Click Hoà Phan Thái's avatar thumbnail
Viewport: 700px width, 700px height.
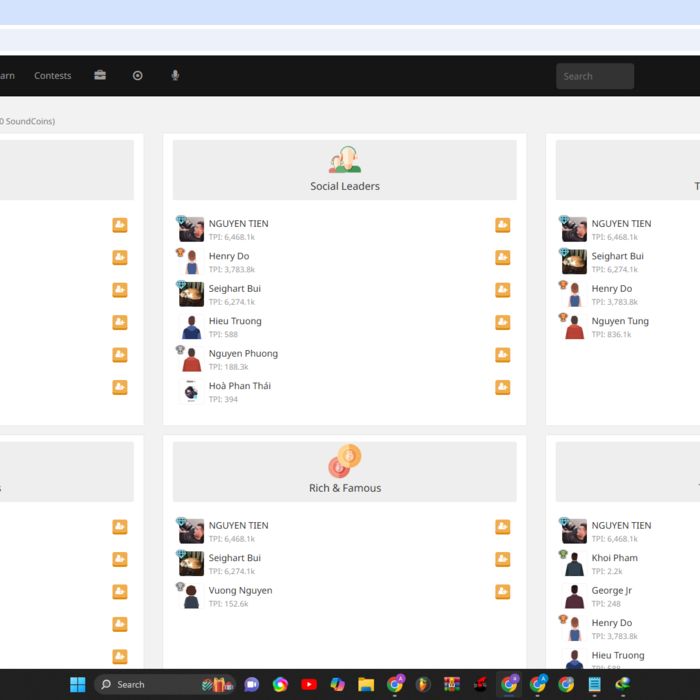pos(191,392)
